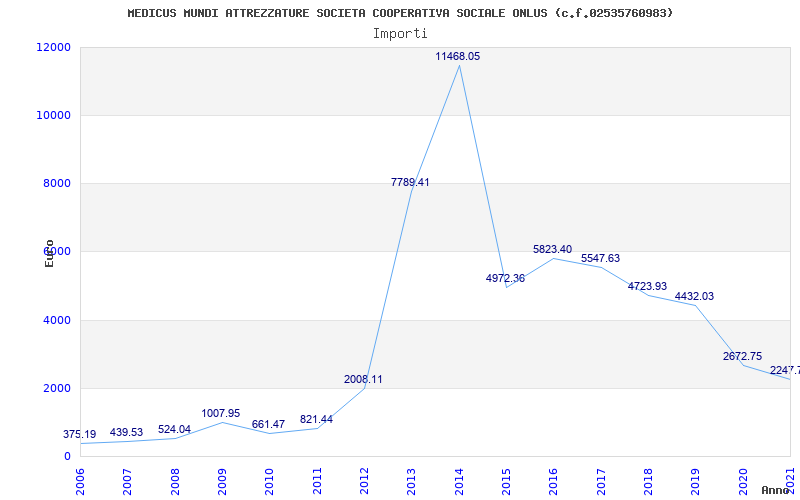Click the data label 439.53
The image size is (800, 500).
127,433
